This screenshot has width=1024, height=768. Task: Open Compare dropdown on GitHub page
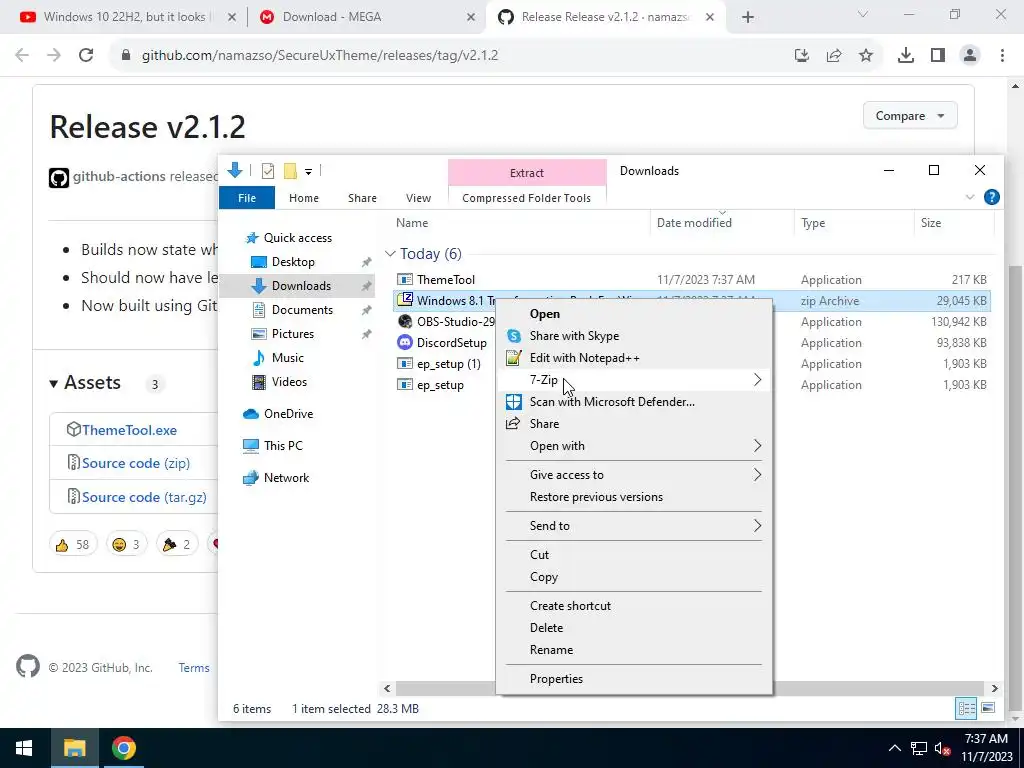point(910,116)
